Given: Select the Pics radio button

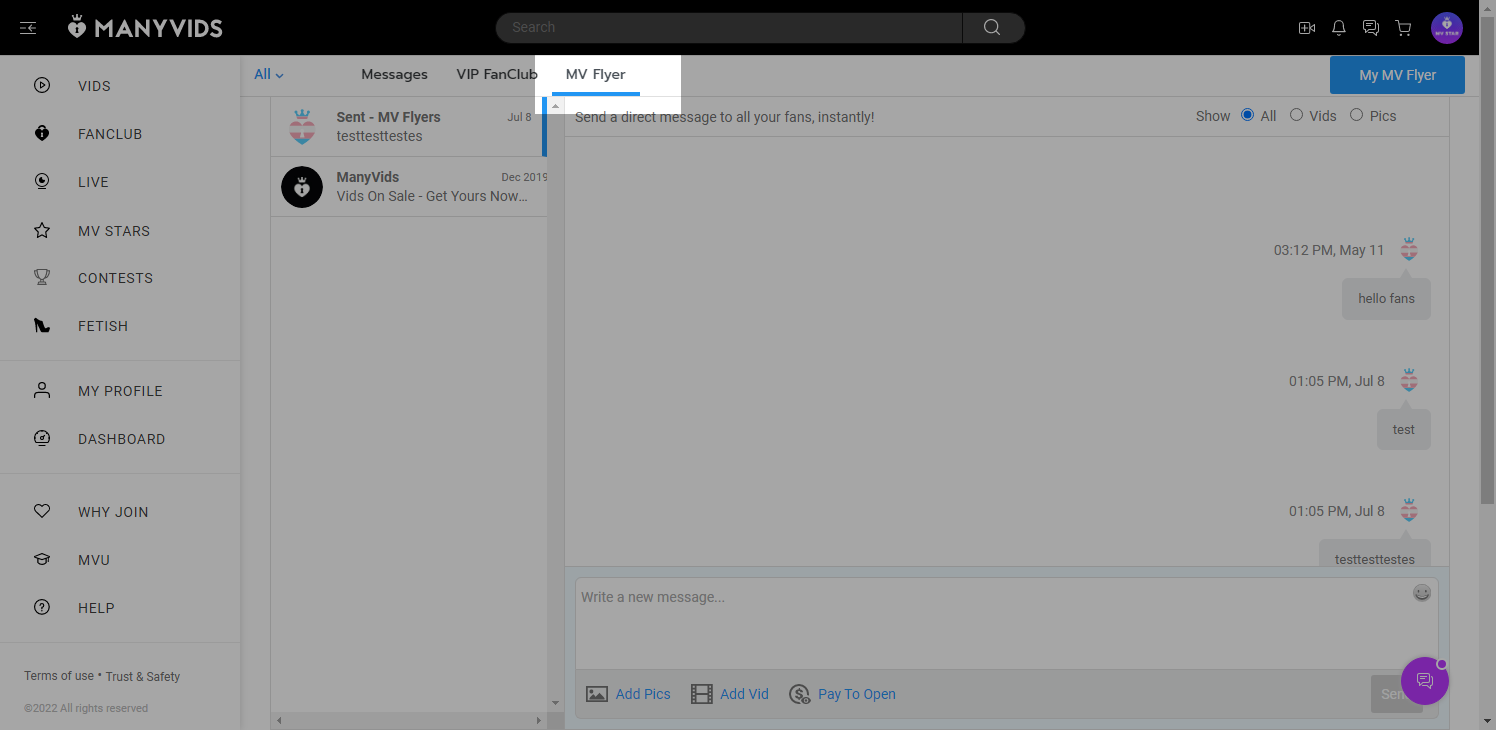Looking at the screenshot, I should [1356, 115].
